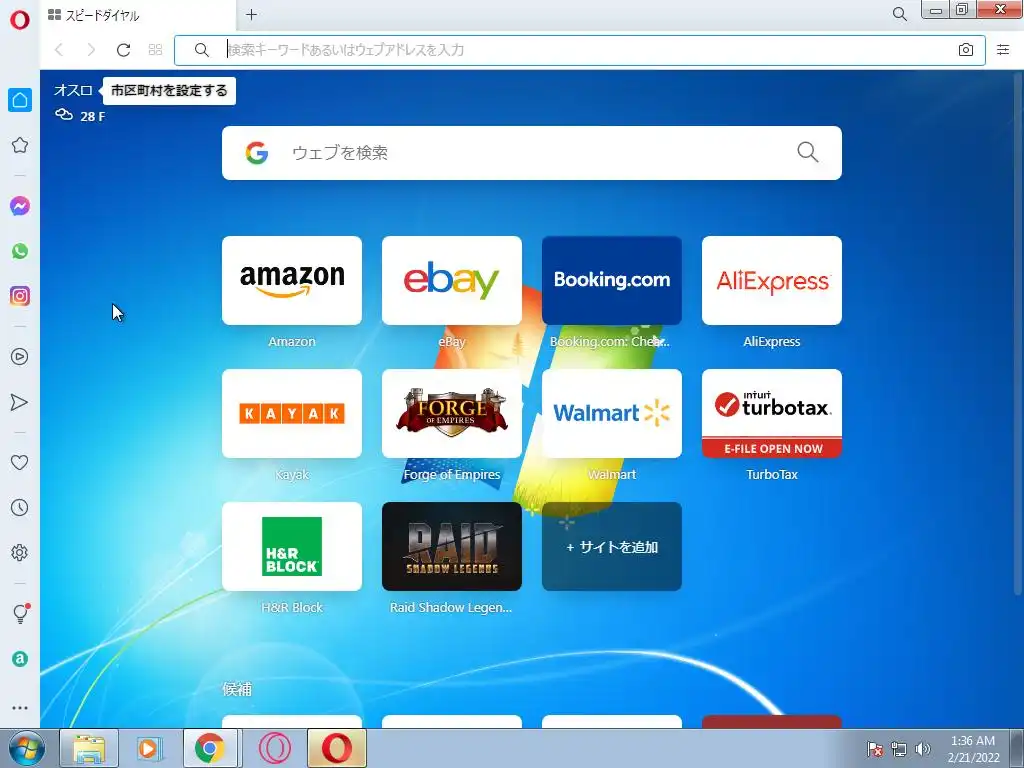Open the Booking.com speed dial tile
Screen dimensions: 1024x768
pos(612,281)
